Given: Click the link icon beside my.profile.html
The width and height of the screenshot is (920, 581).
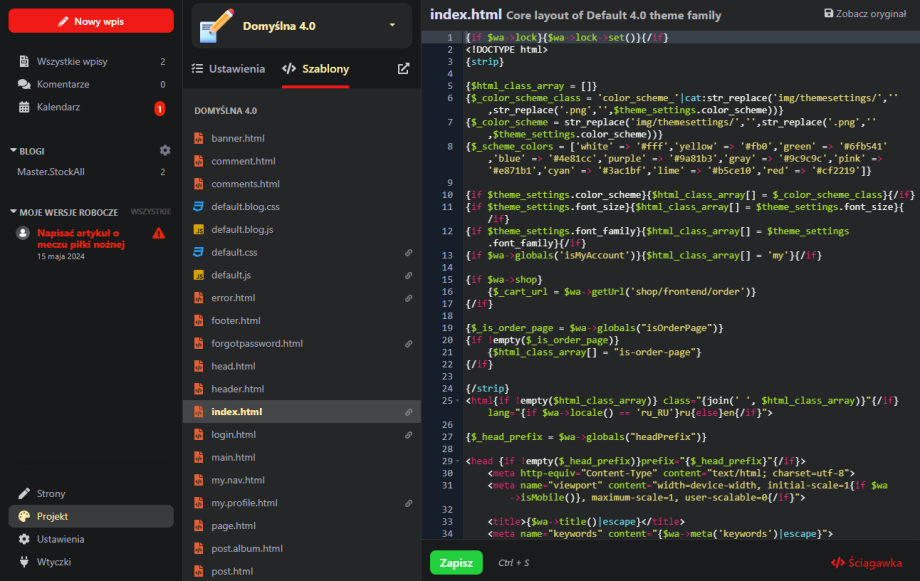Looking at the screenshot, I should coord(408,503).
